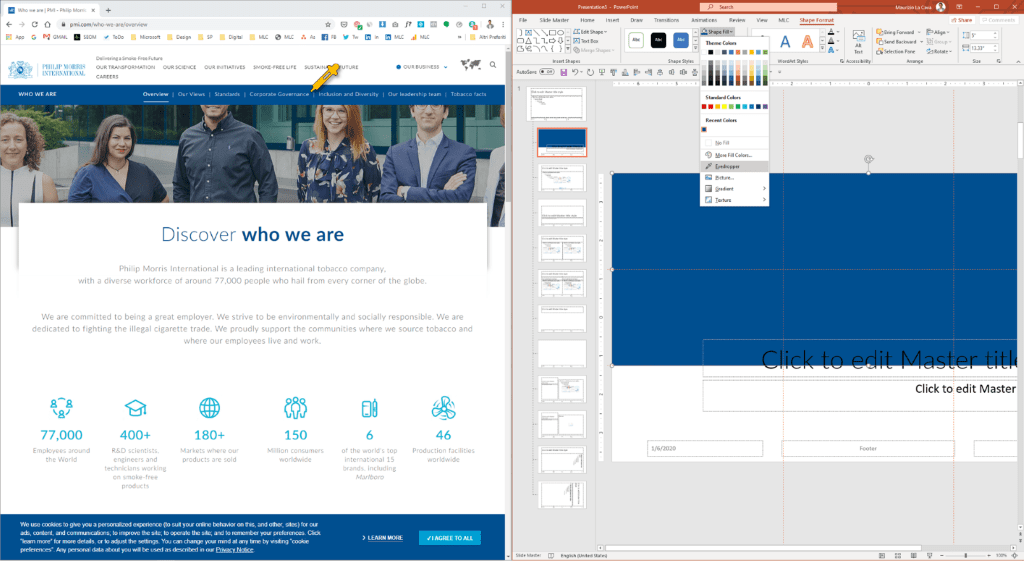Open the Edit Shape dropdown
Screen dimensions: 1024x561
(590, 31)
